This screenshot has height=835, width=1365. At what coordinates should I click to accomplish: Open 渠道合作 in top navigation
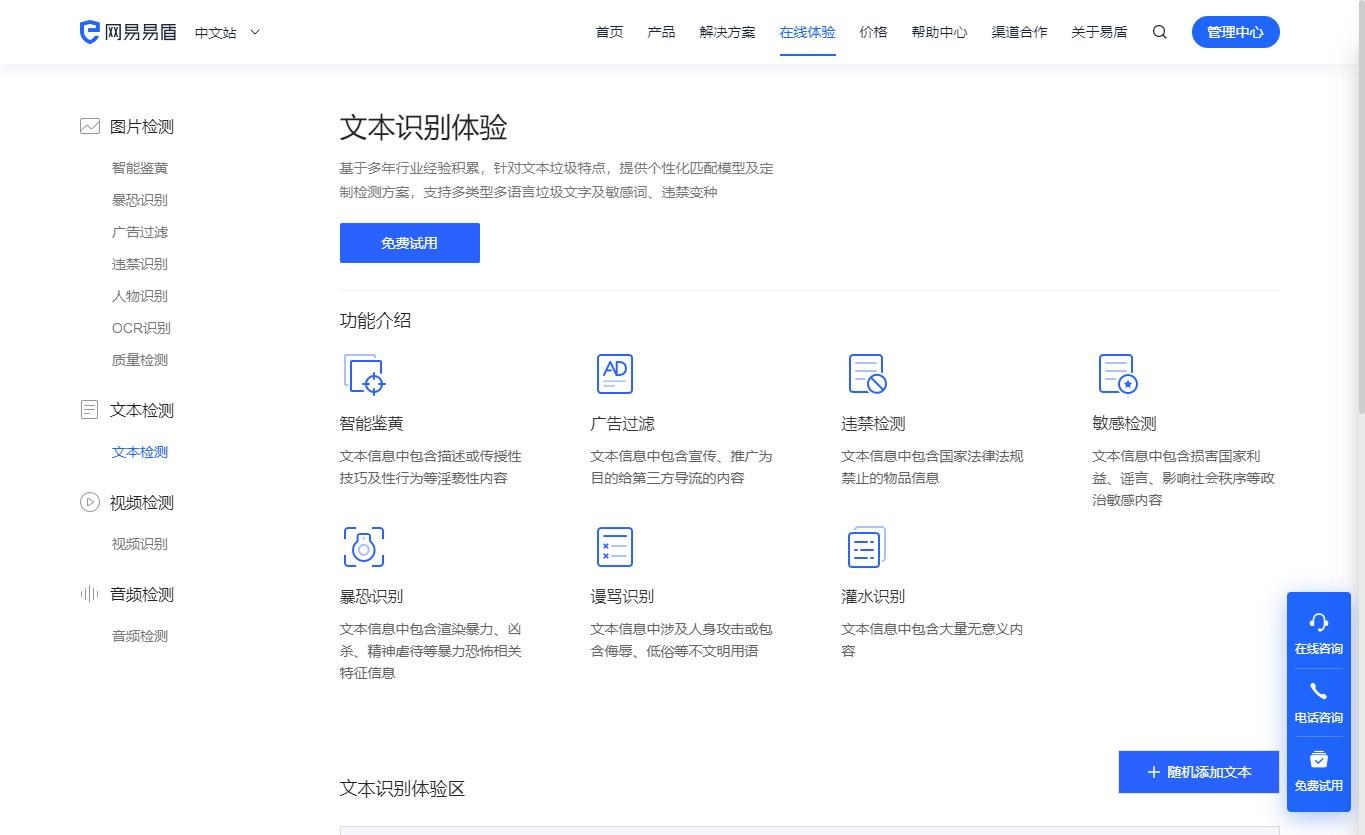point(1019,32)
